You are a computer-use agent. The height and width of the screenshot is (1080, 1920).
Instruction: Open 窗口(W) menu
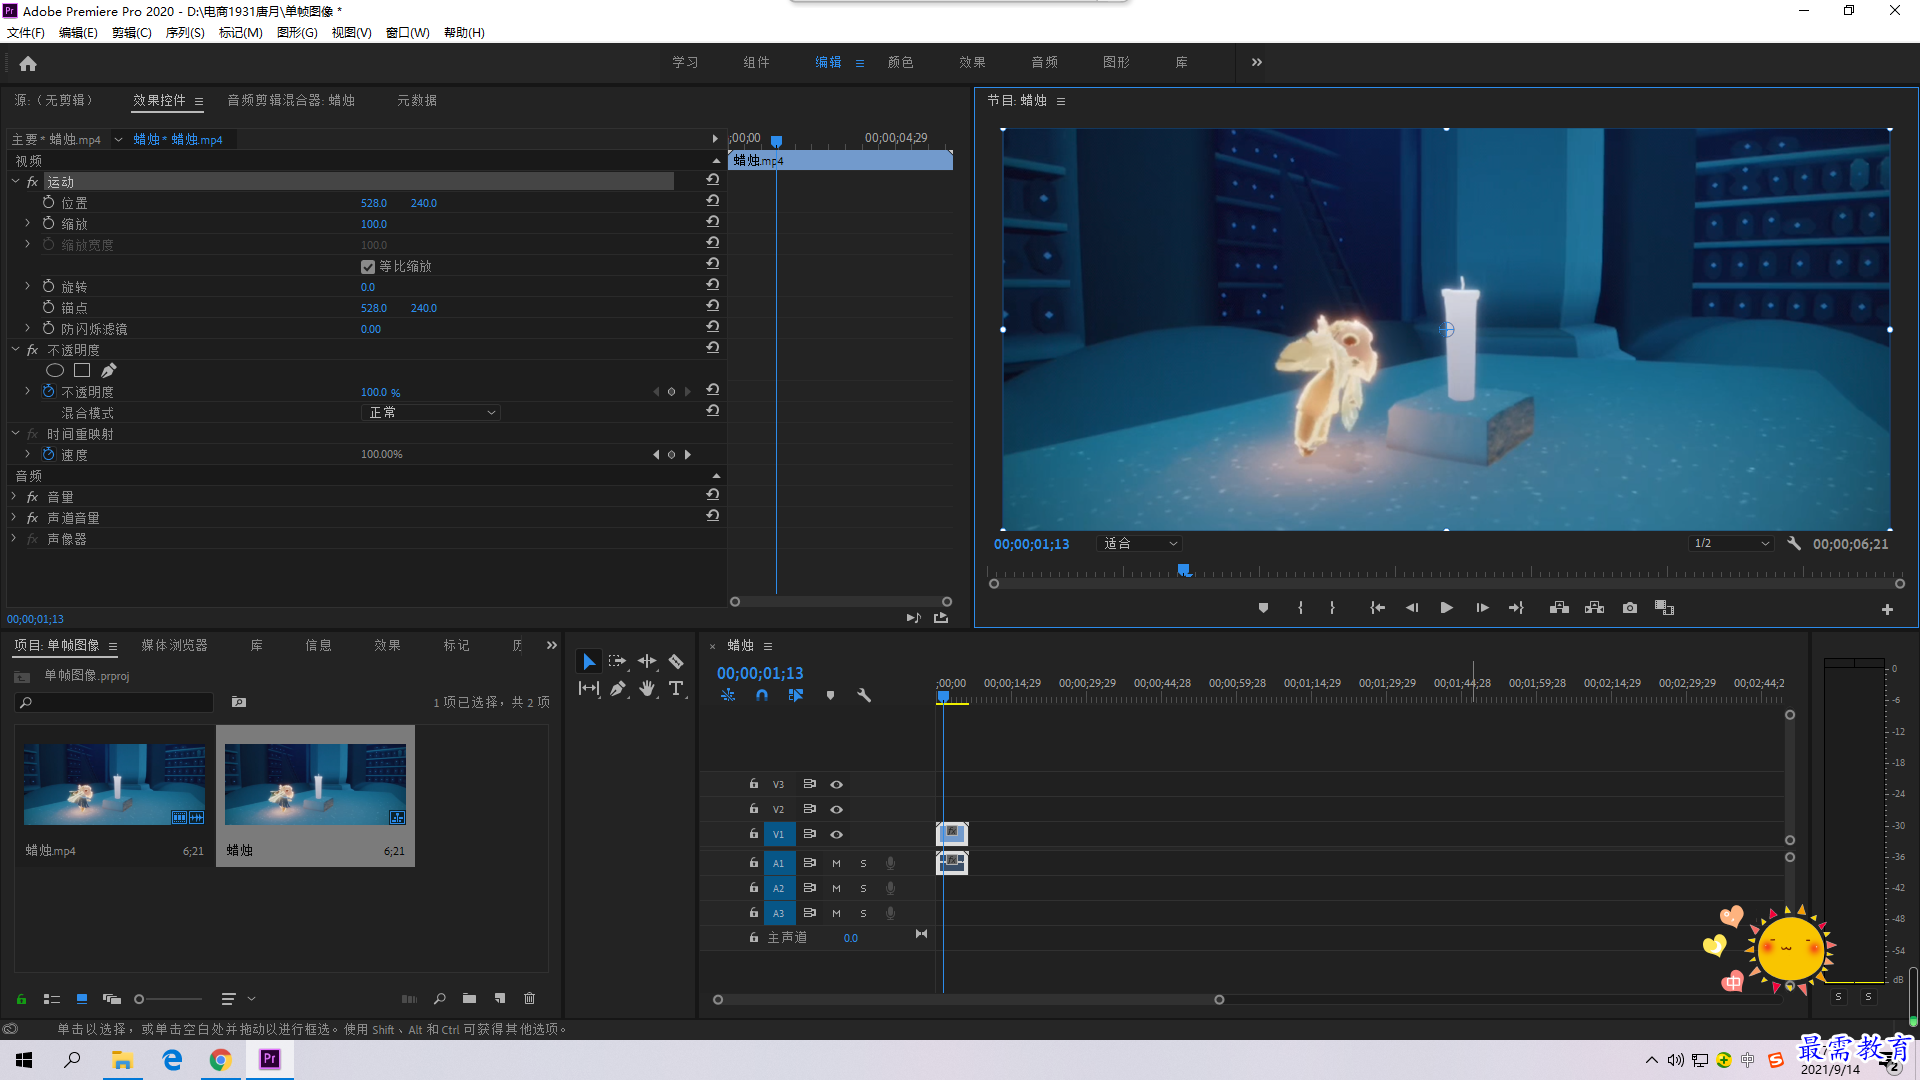pyautogui.click(x=408, y=33)
